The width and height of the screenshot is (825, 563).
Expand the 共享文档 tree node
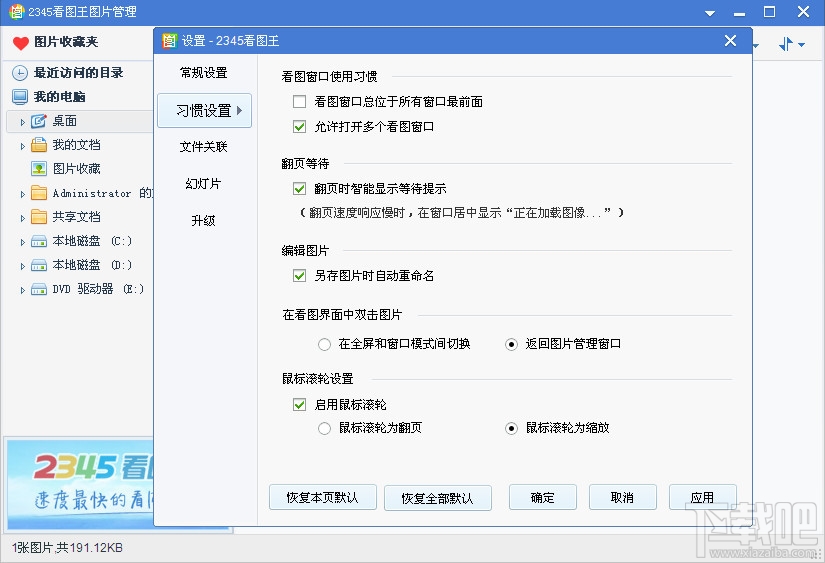pos(23,218)
